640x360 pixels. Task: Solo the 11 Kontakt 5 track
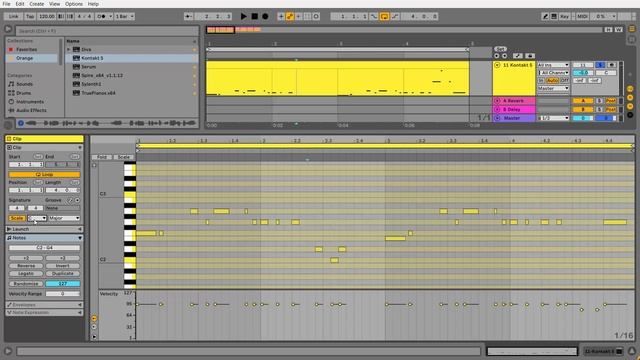(x=600, y=65)
